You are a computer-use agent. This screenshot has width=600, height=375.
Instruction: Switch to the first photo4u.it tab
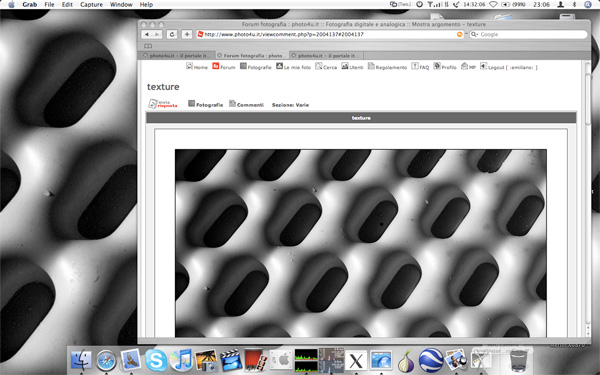click(176, 55)
